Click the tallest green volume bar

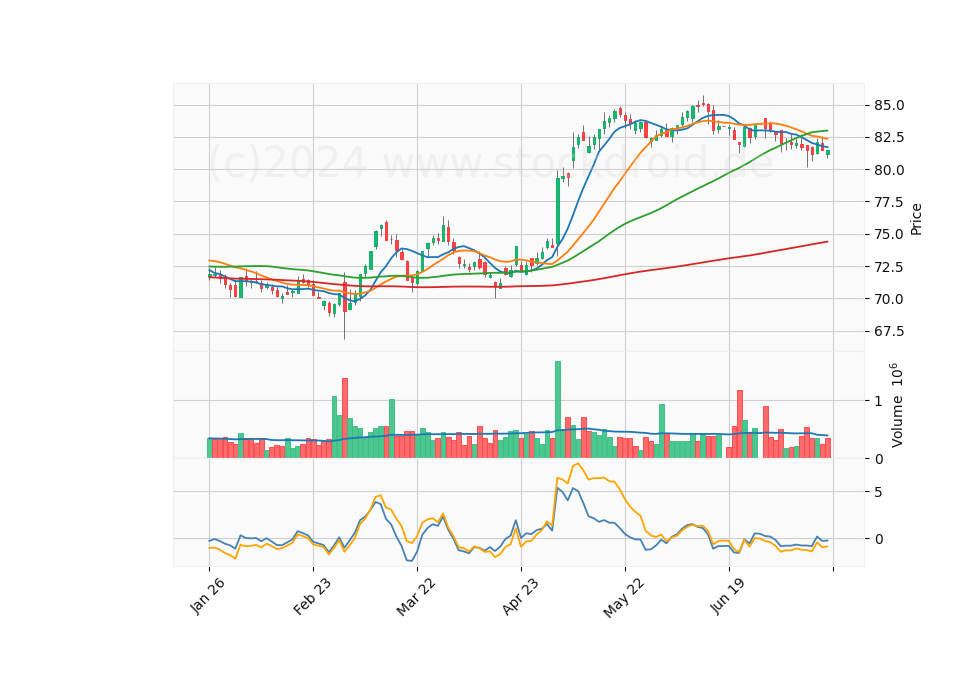click(558, 410)
